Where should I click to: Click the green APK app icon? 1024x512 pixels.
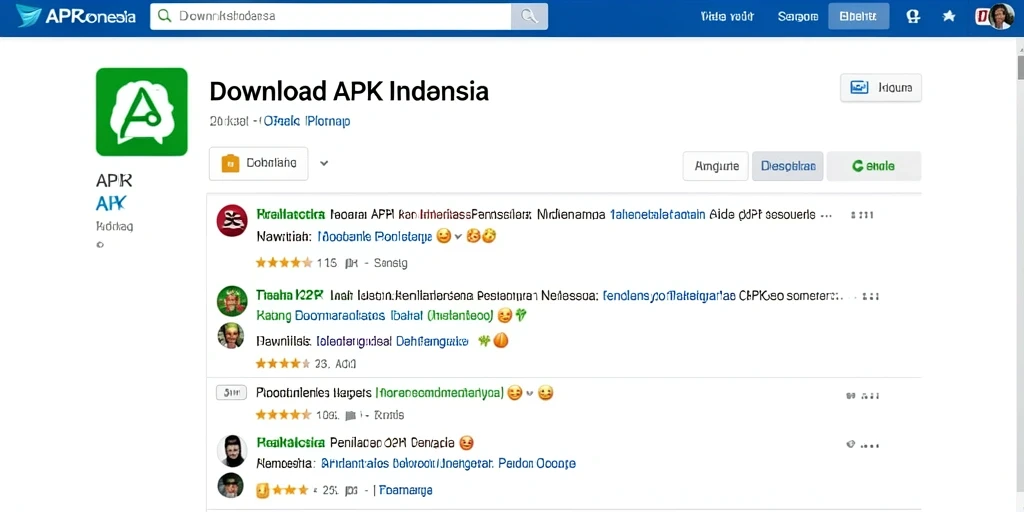(142, 112)
